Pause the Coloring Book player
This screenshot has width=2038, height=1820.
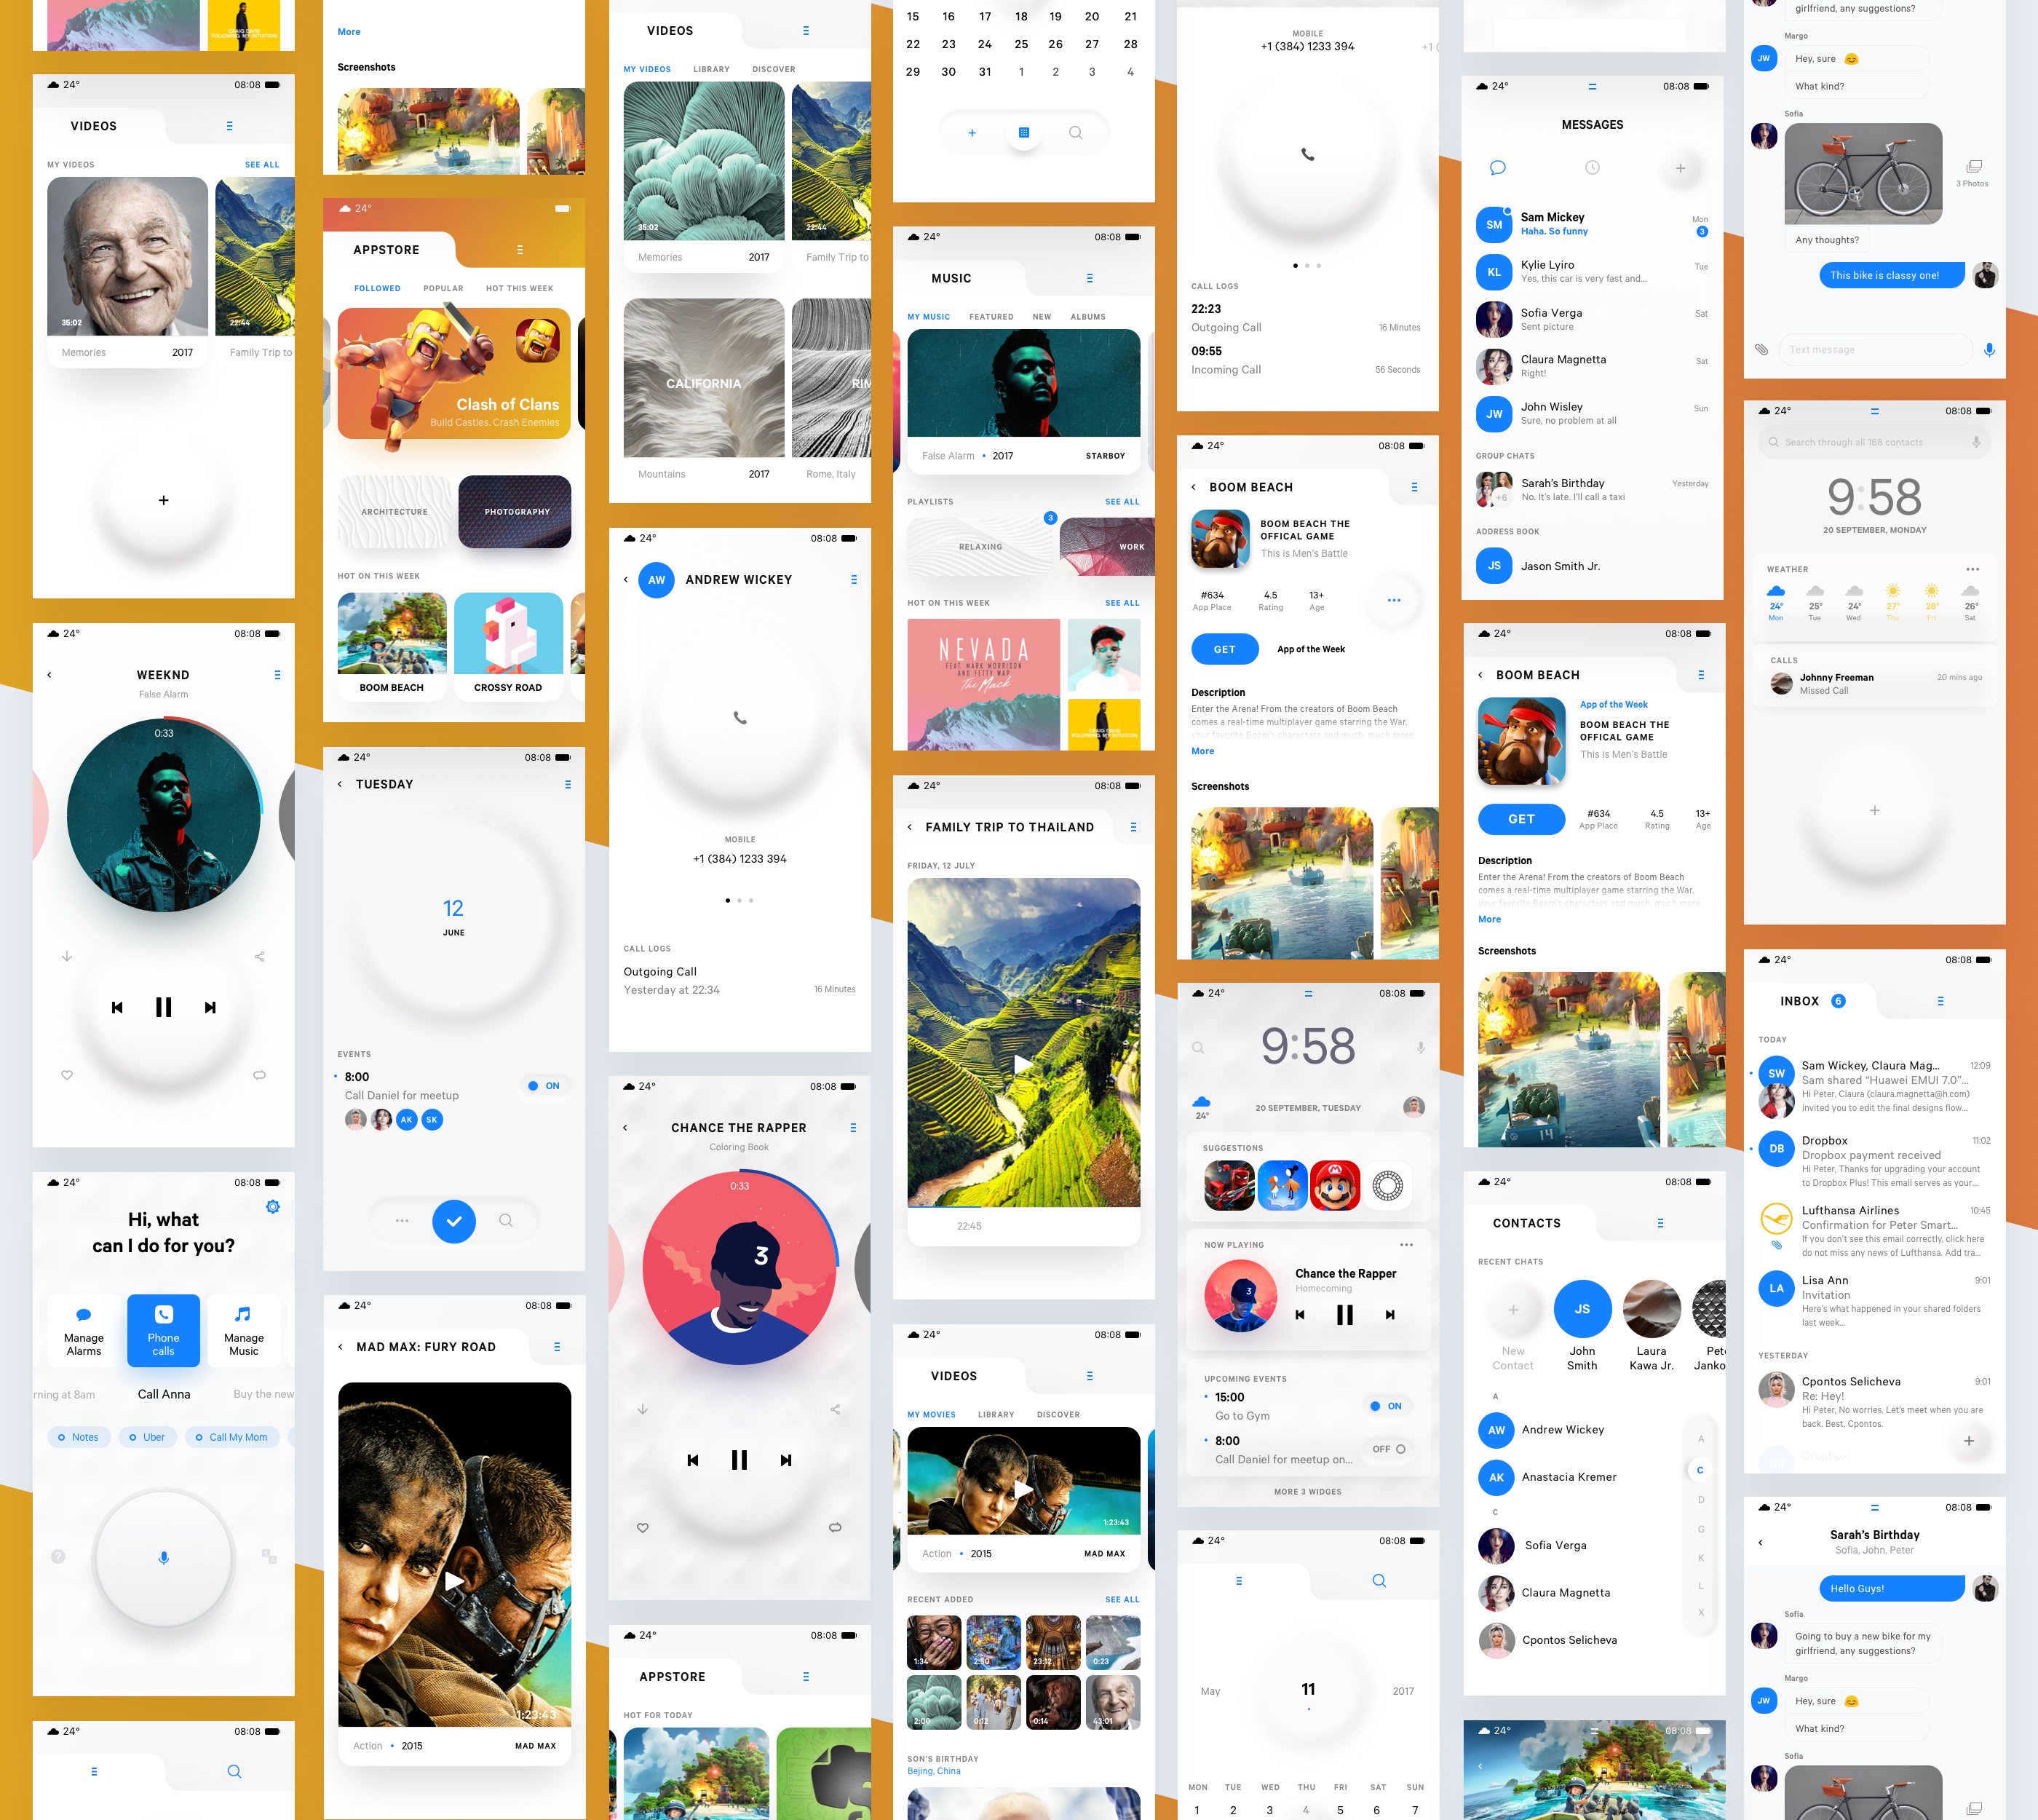[x=739, y=1460]
